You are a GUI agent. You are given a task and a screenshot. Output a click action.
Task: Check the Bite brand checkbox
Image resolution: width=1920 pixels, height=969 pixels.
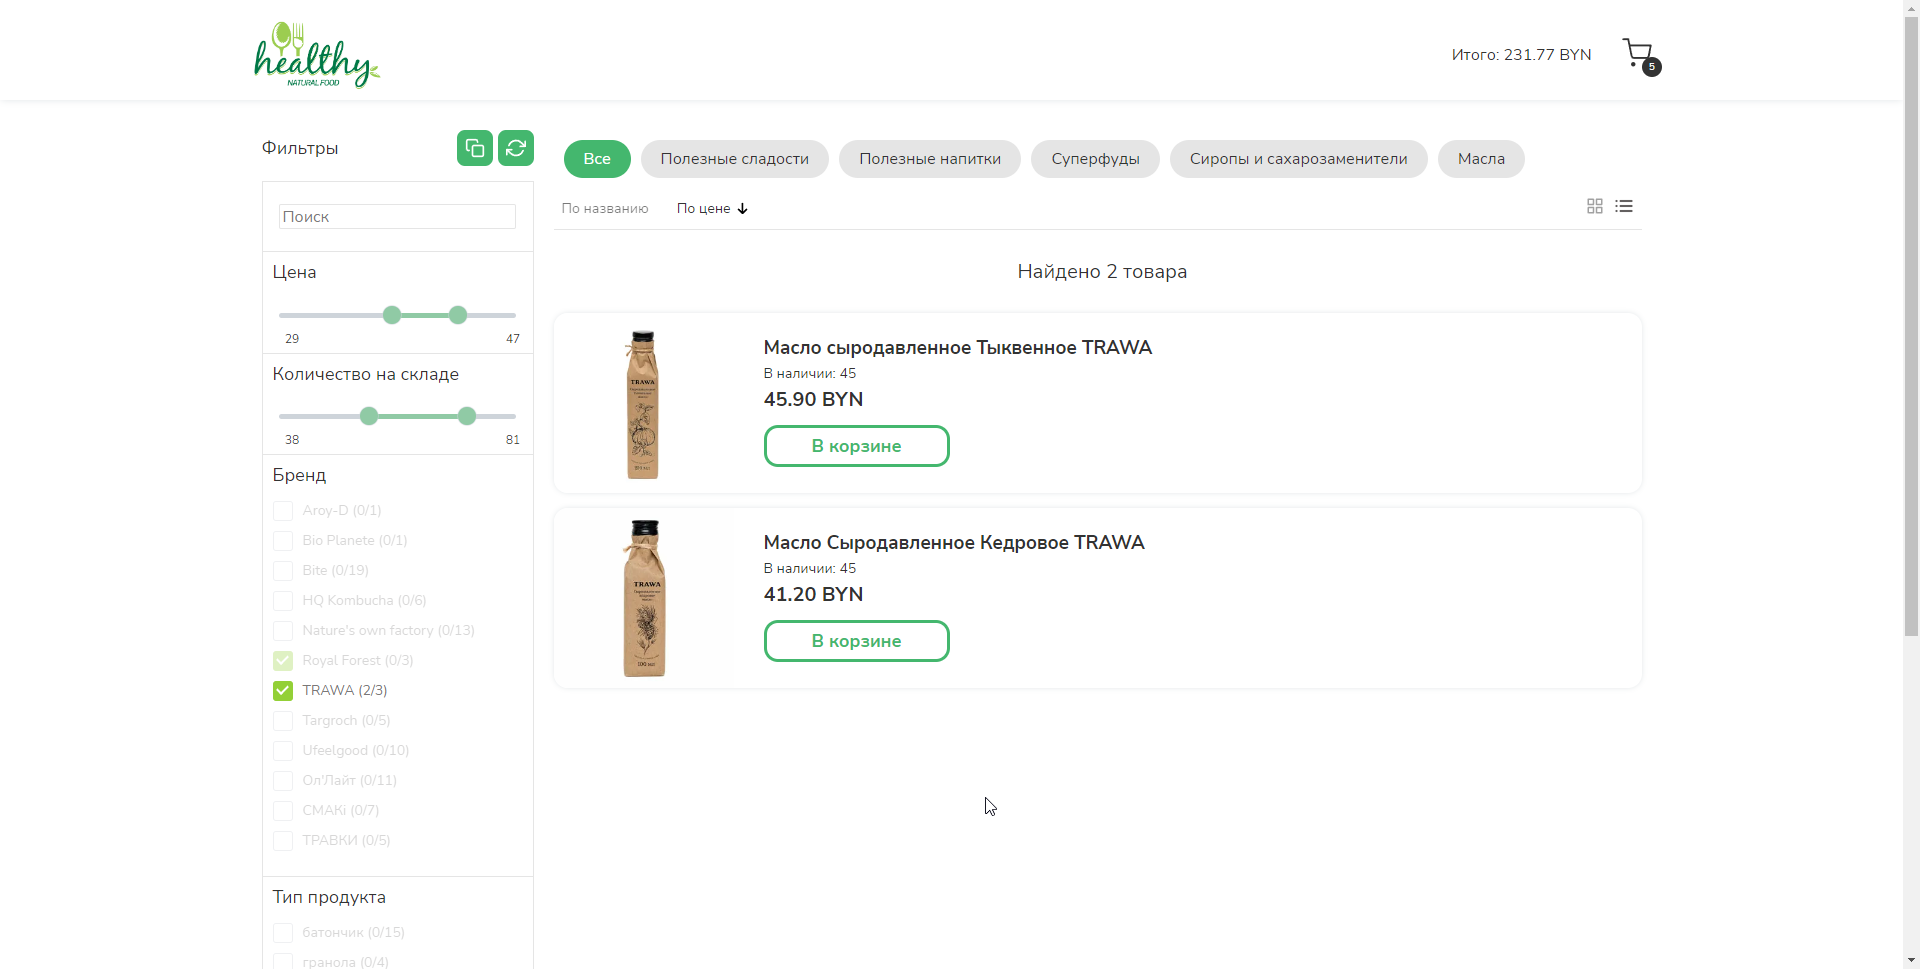point(283,571)
